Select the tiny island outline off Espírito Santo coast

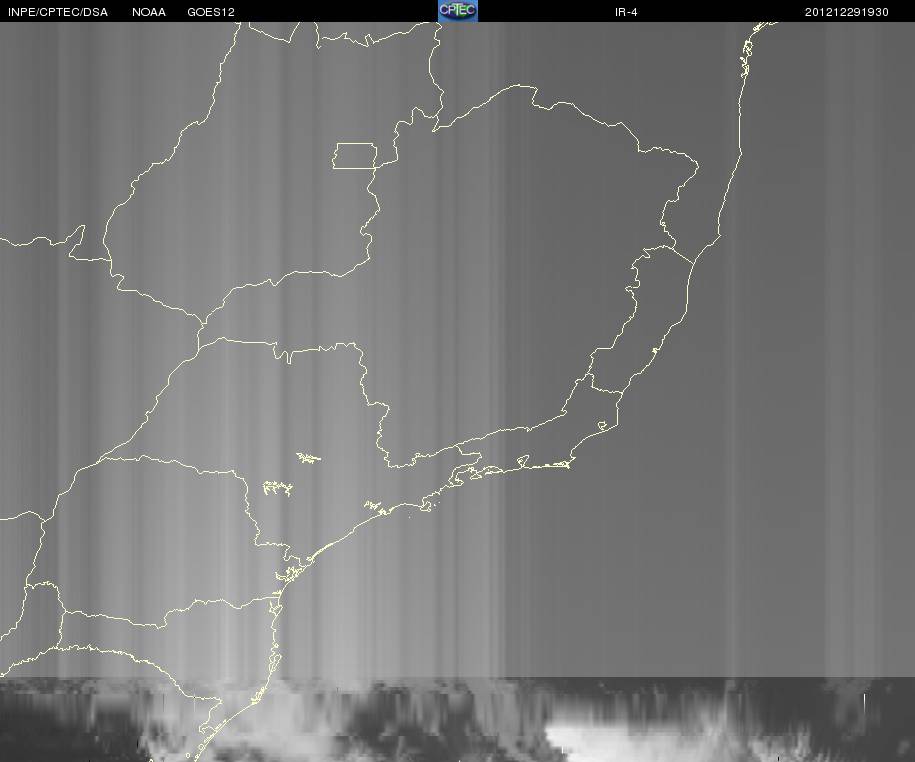[x=655, y=350]
